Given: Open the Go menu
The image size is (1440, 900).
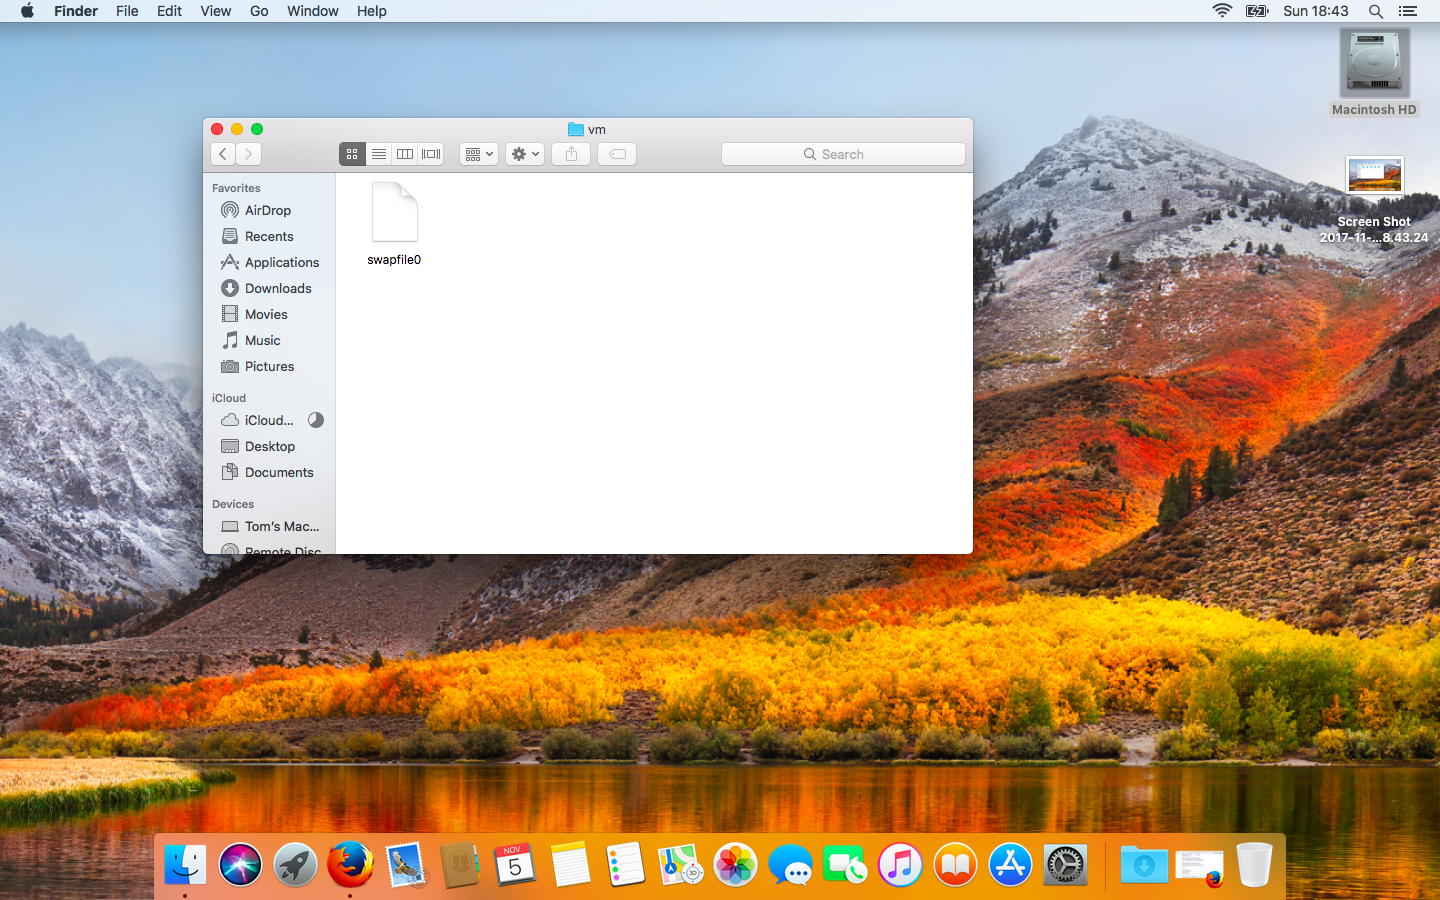Looking at the screenshot, I should coord(259,11).
